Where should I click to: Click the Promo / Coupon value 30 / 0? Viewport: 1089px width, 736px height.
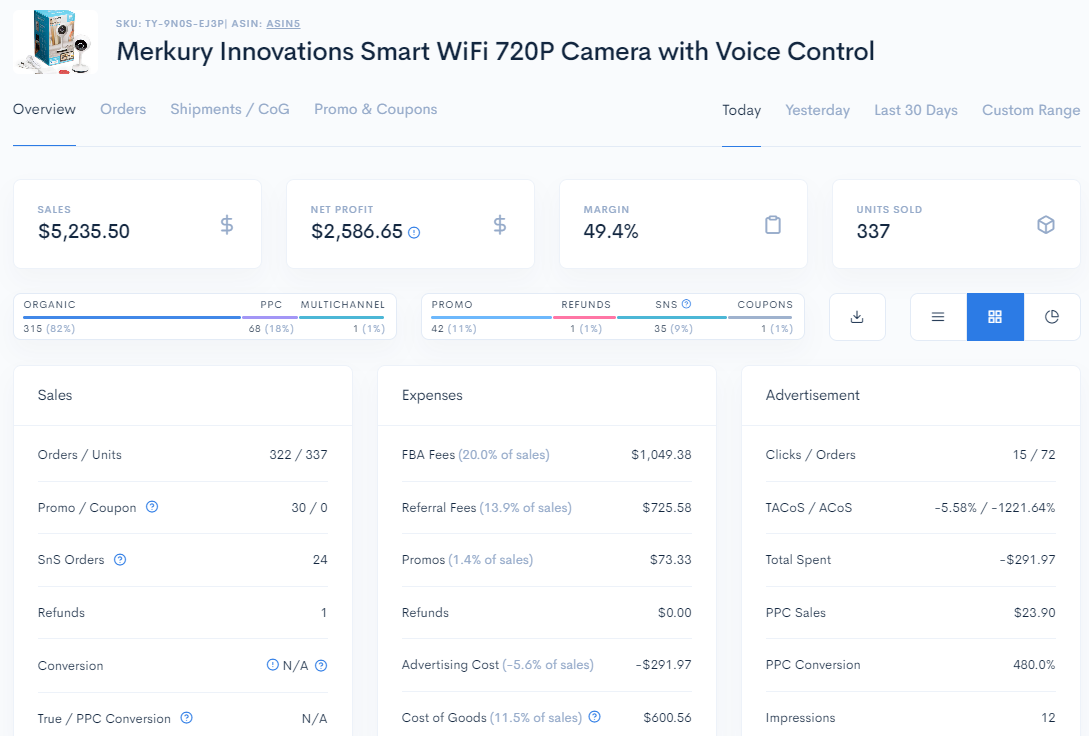click(310, 508)
